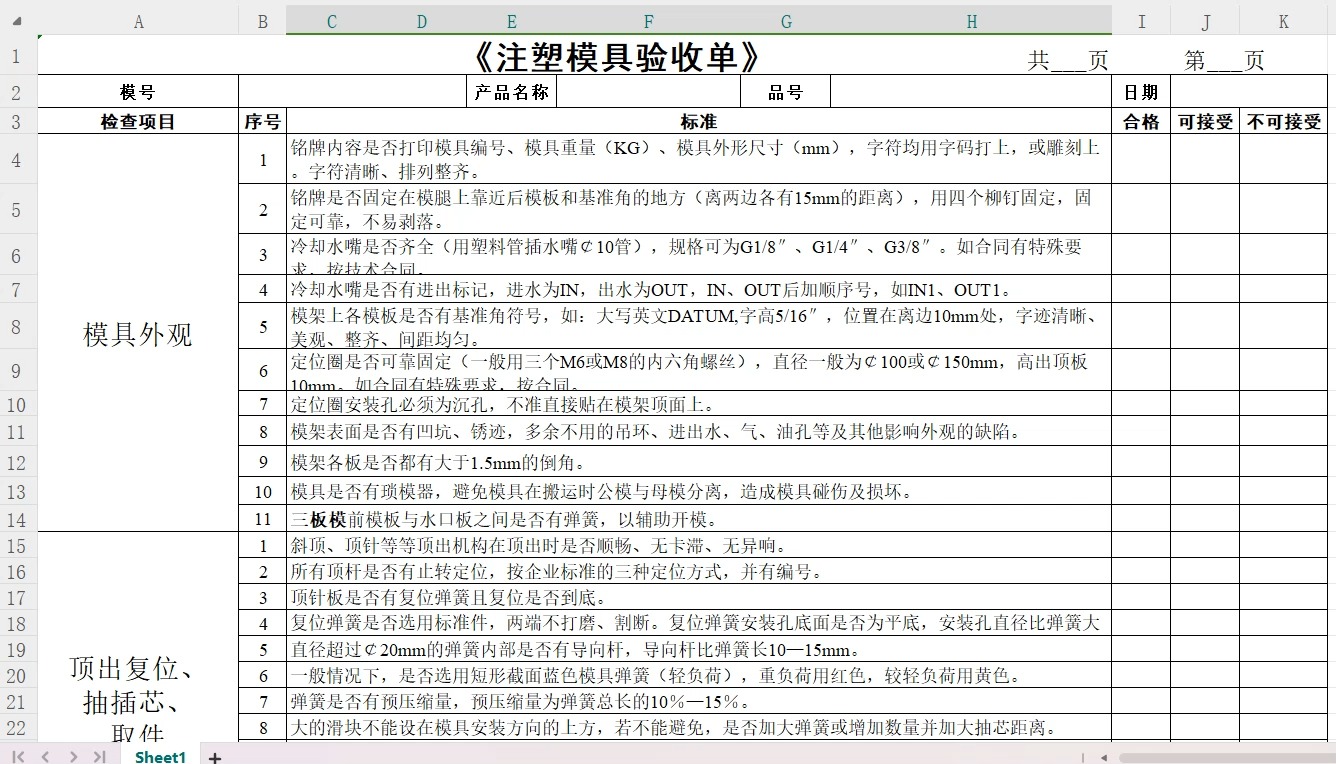Click the 模号 label cell

click(x=138, y=91)
